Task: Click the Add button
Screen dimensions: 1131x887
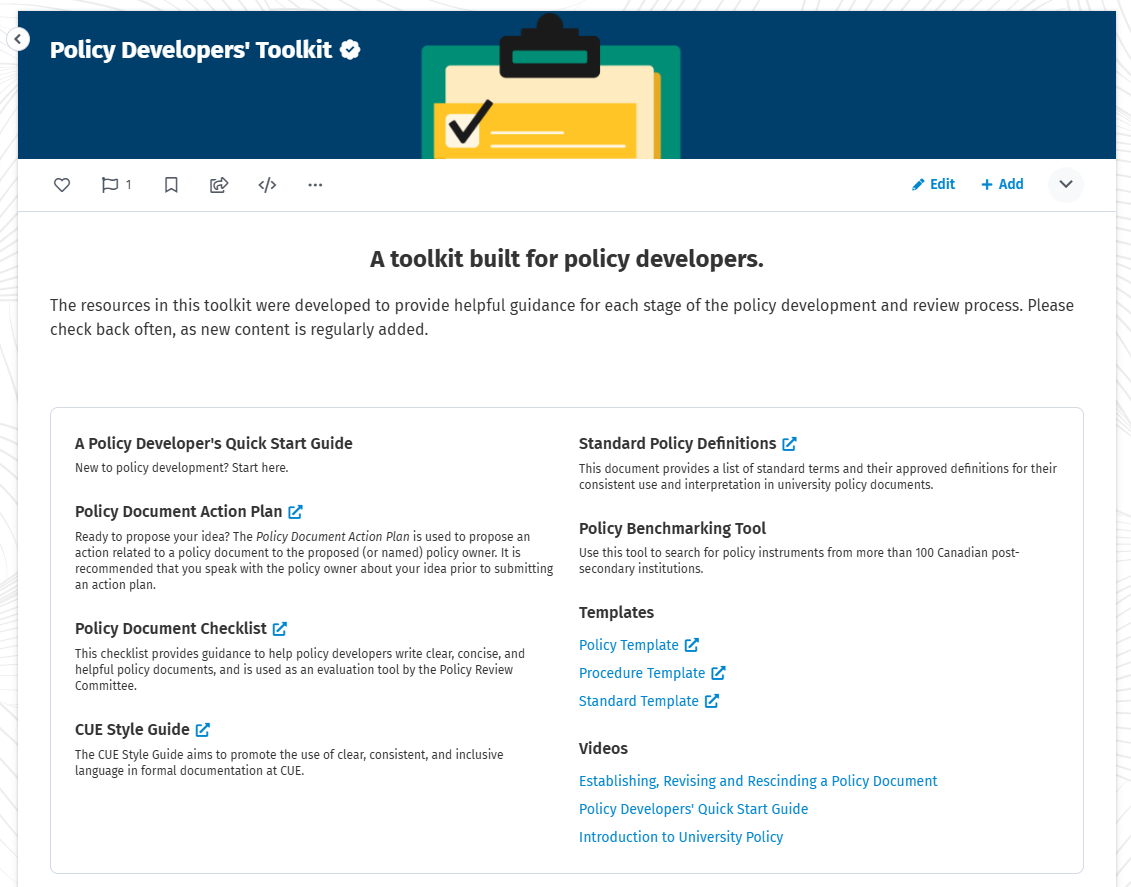Action: coord(1002,184)
